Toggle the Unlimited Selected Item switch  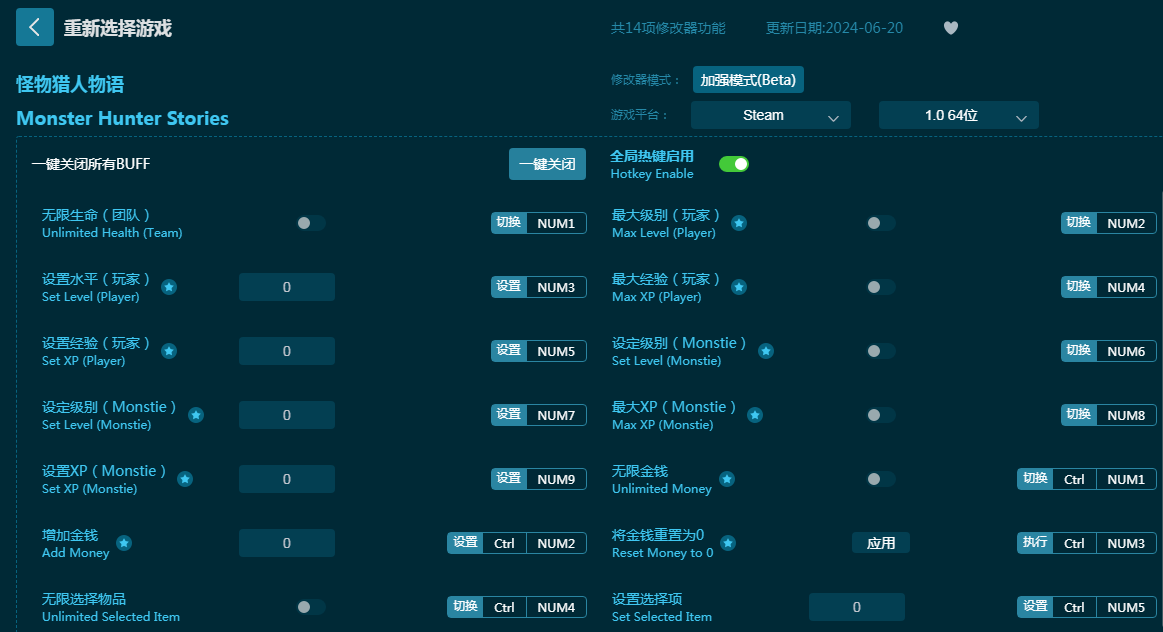[311, 607]
